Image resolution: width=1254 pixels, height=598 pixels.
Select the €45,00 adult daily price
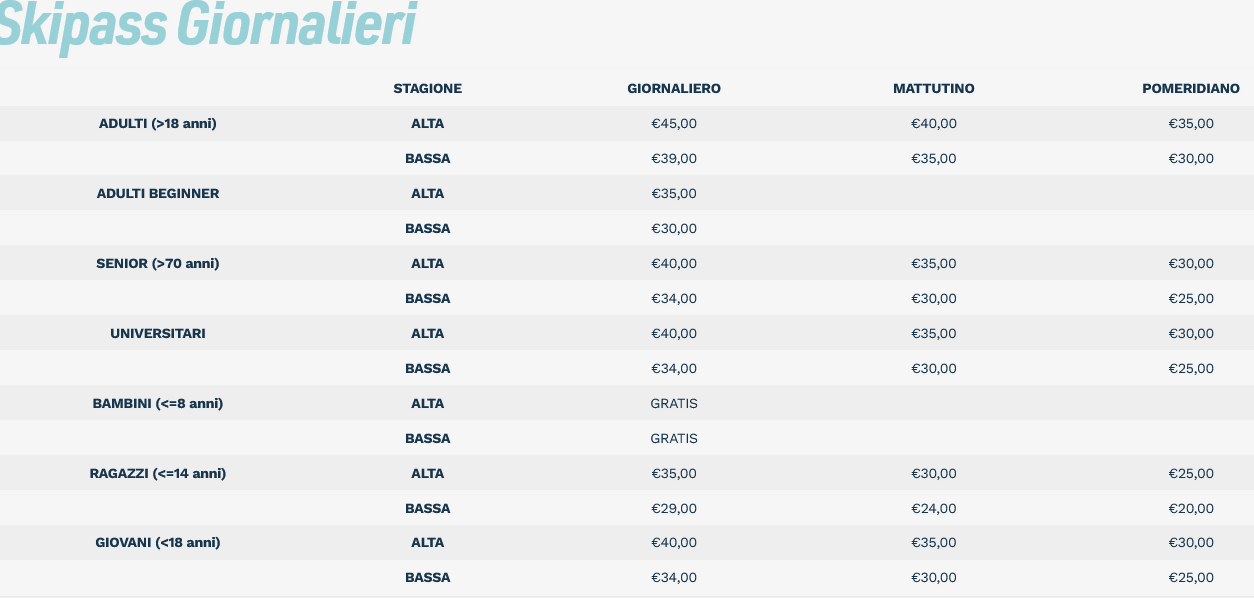pyautogui.click(x=674, y=124)
